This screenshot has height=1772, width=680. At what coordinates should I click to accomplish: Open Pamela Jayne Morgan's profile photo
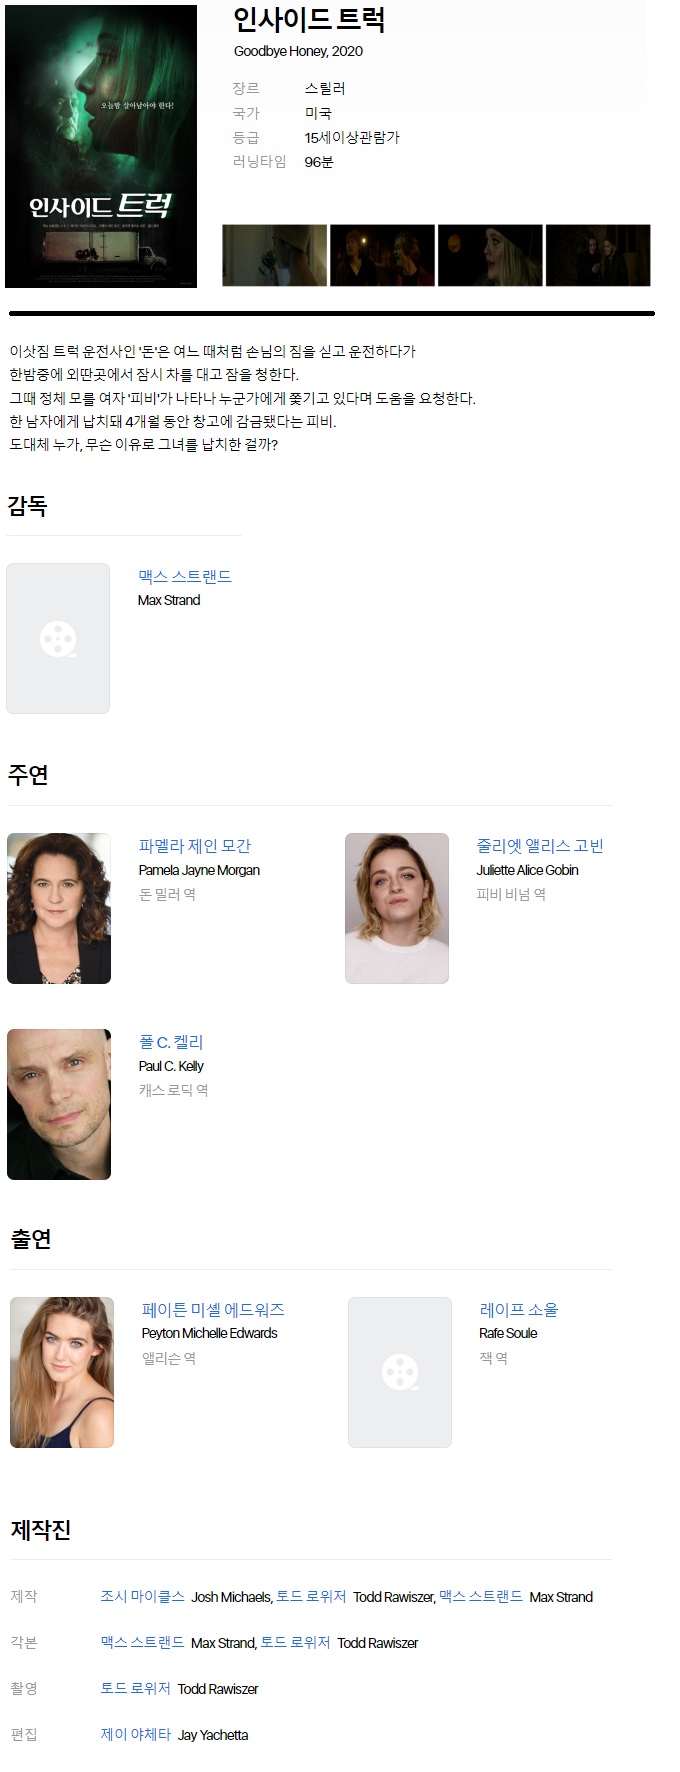click(59, 908)
